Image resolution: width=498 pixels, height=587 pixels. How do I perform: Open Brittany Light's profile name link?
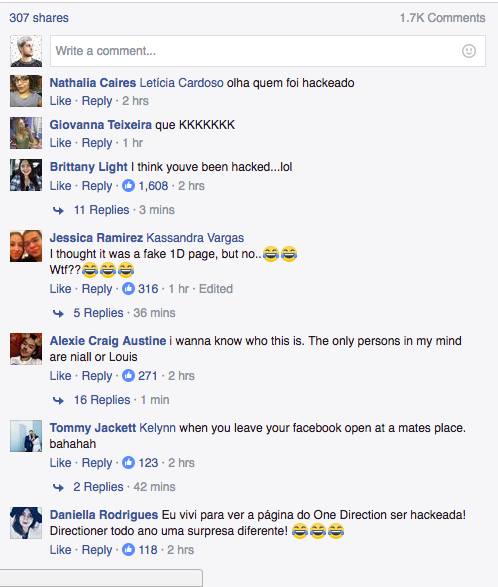88,167
